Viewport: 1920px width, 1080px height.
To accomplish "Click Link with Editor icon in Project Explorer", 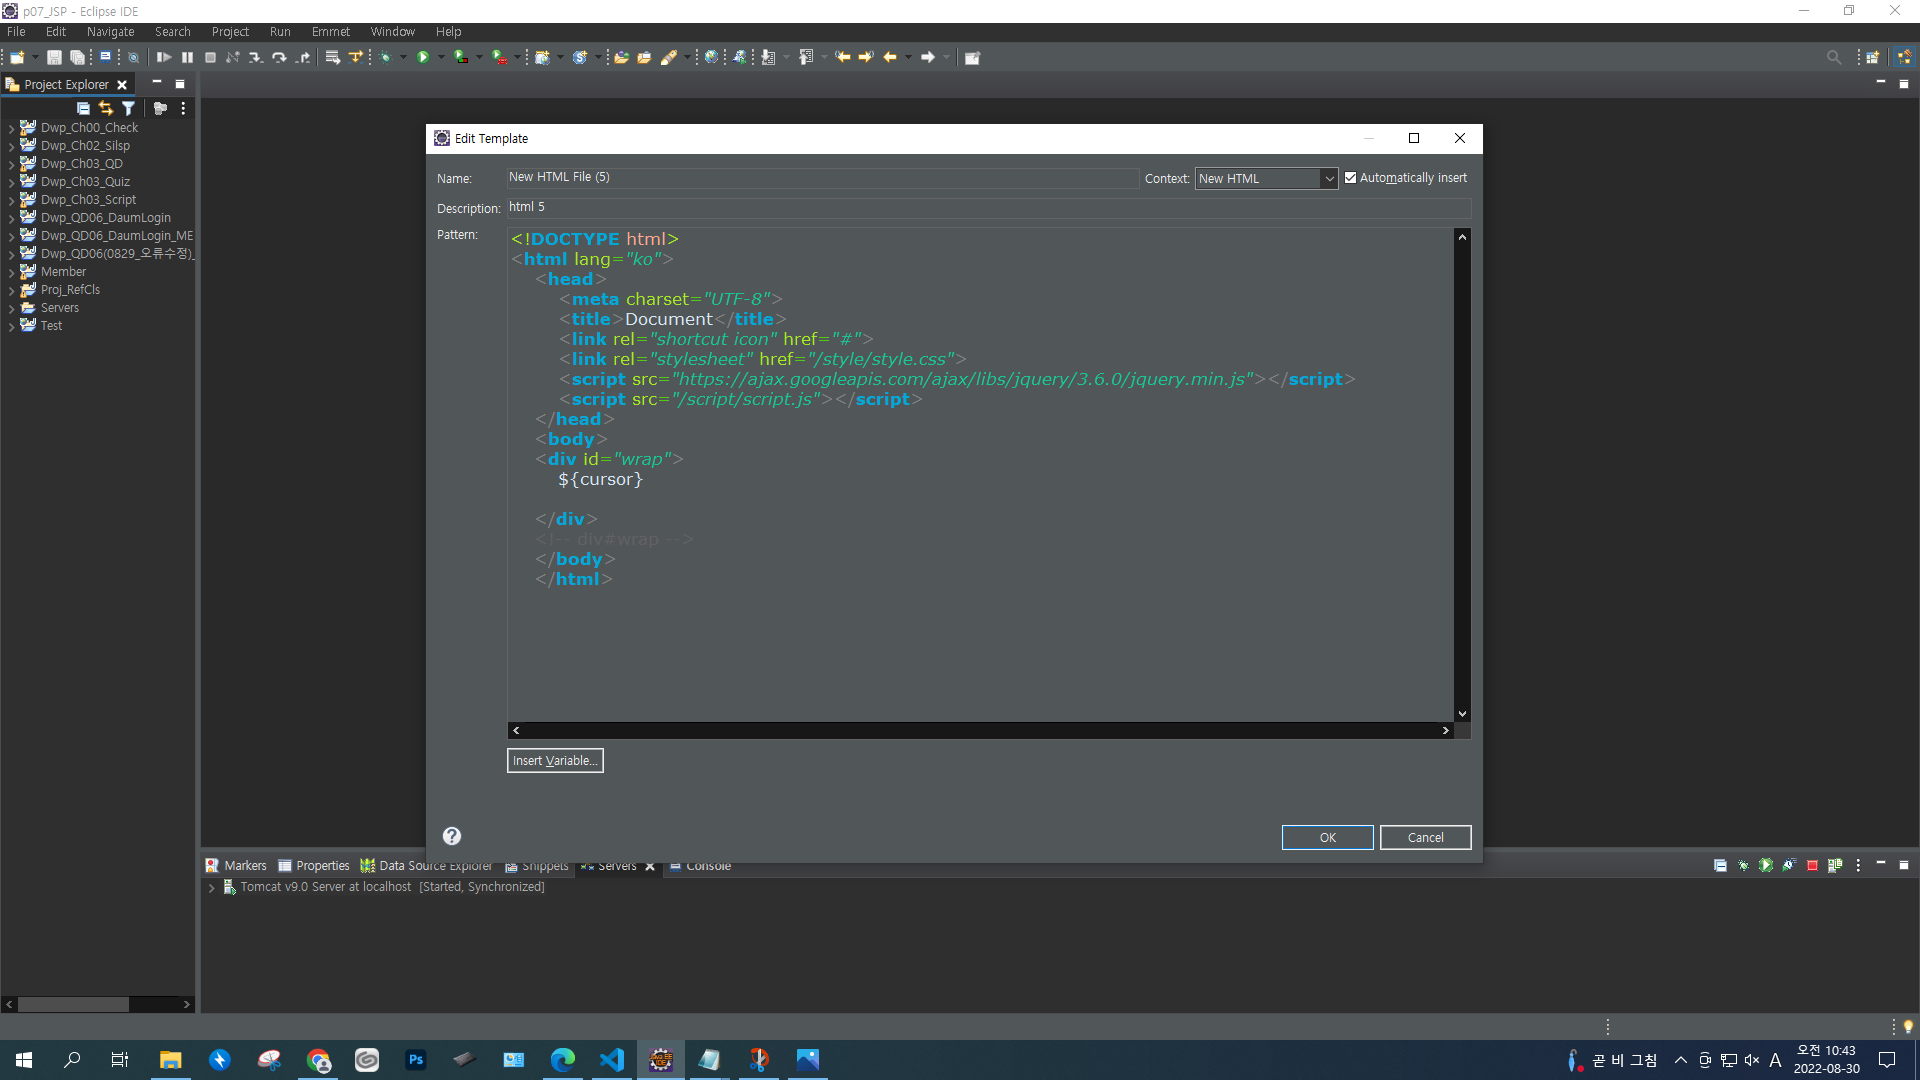I will [x=106, y=108].
